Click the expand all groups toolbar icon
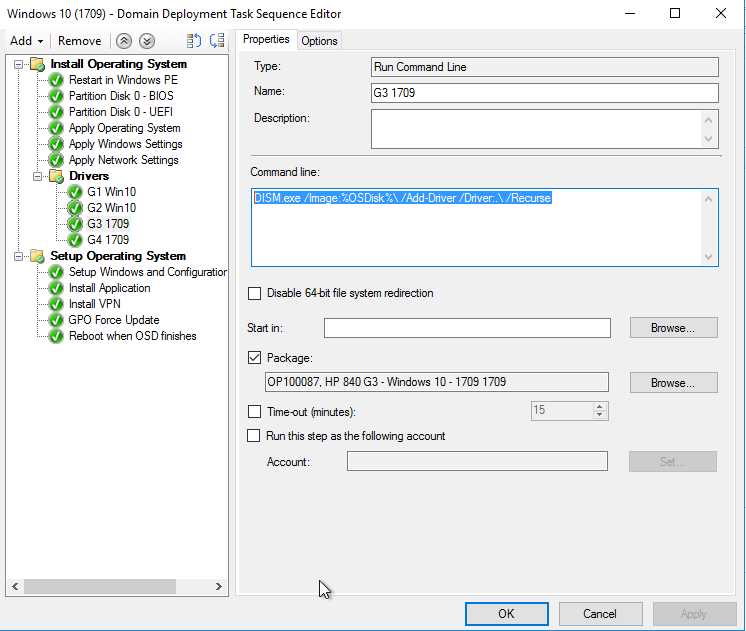This screenshot has width=746, height=631. tap(194, 41)
